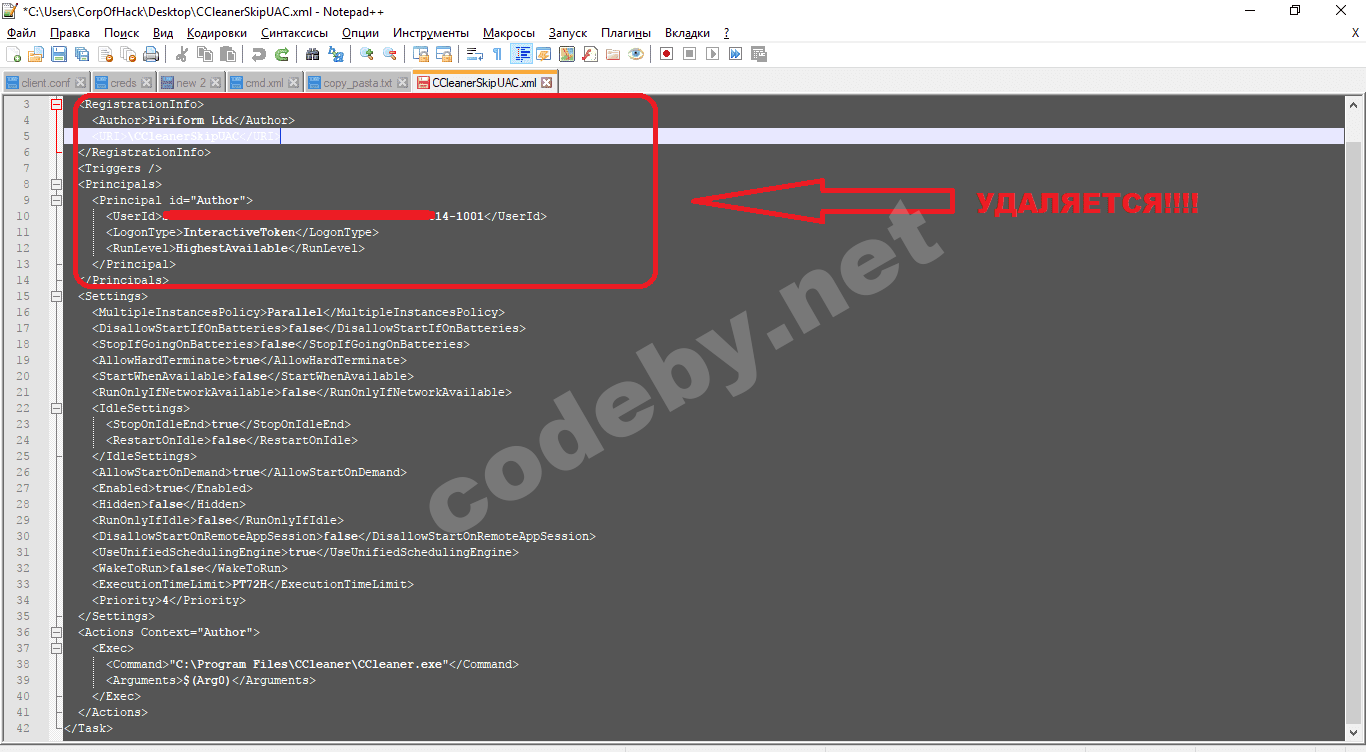The image size is (1366, 752).
Task: Click the Cut scissors icon
Action: tap(182, 54)
